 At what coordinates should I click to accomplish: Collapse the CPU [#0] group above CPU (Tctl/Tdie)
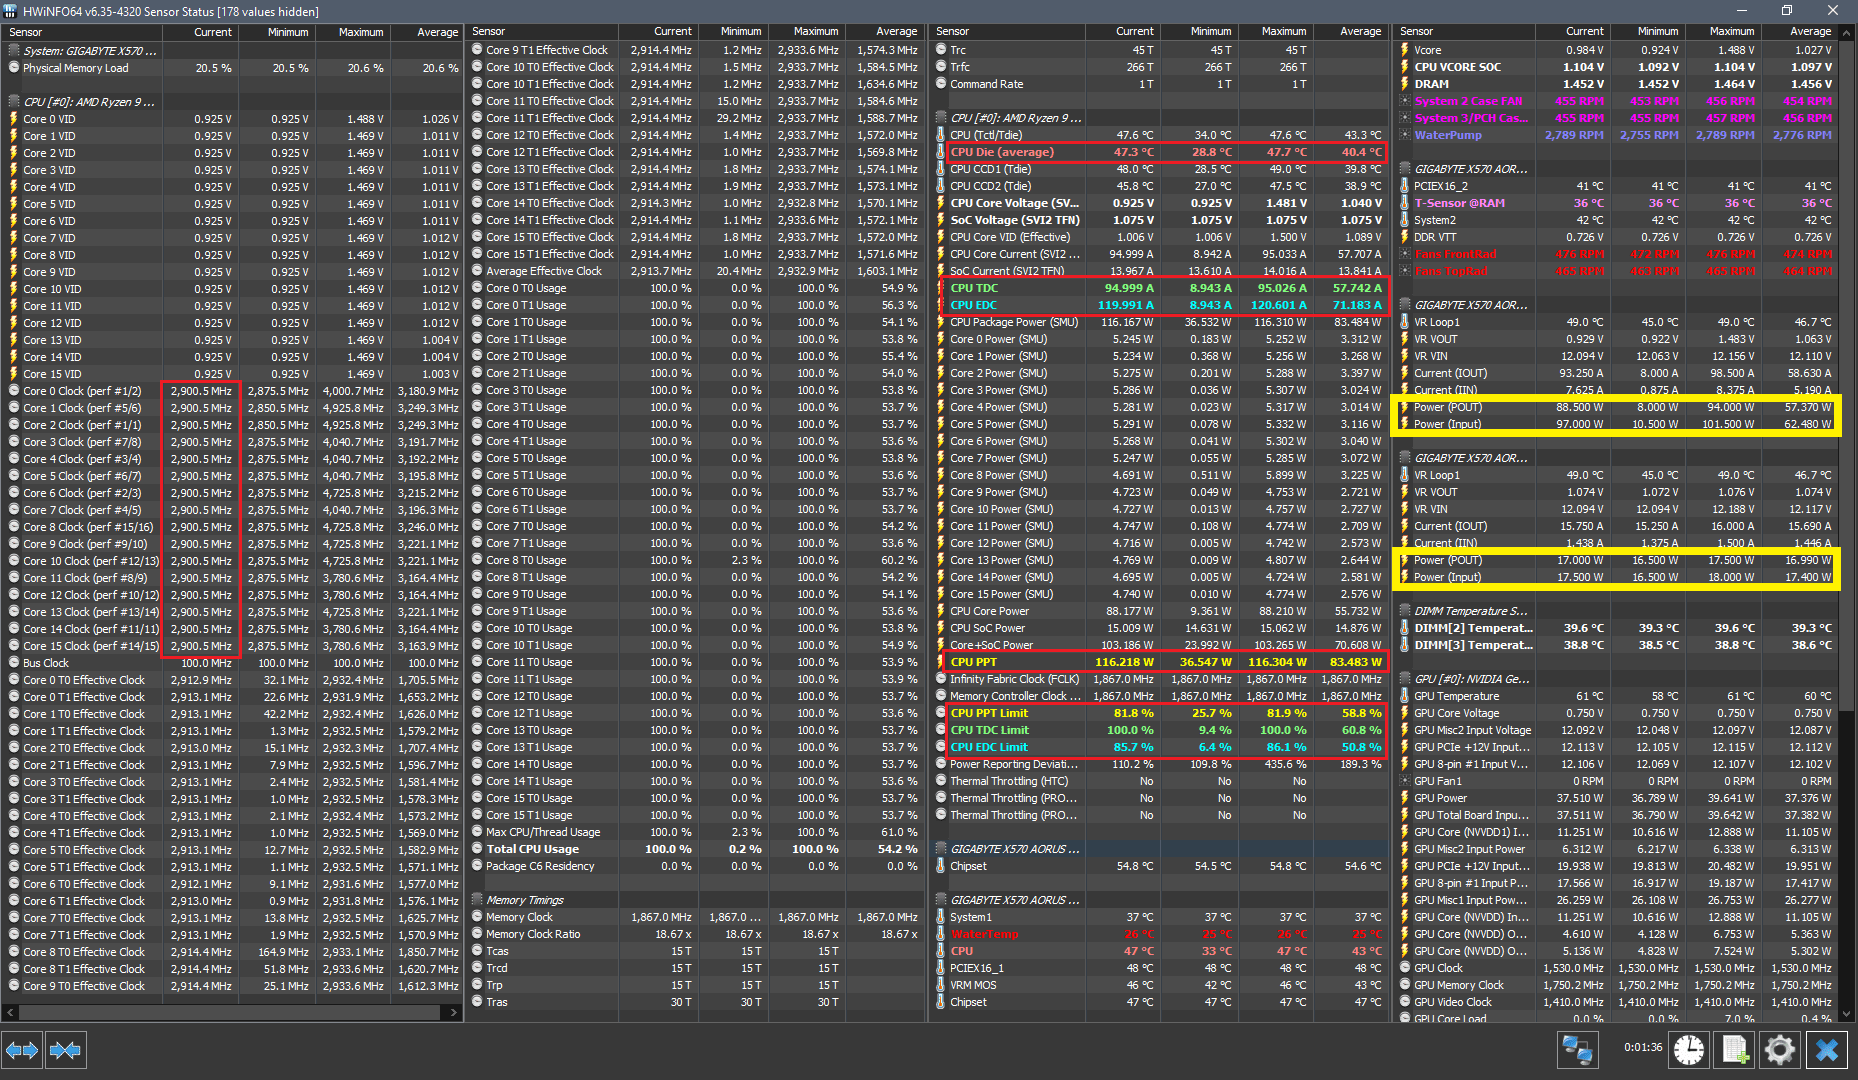coord(941,118)
